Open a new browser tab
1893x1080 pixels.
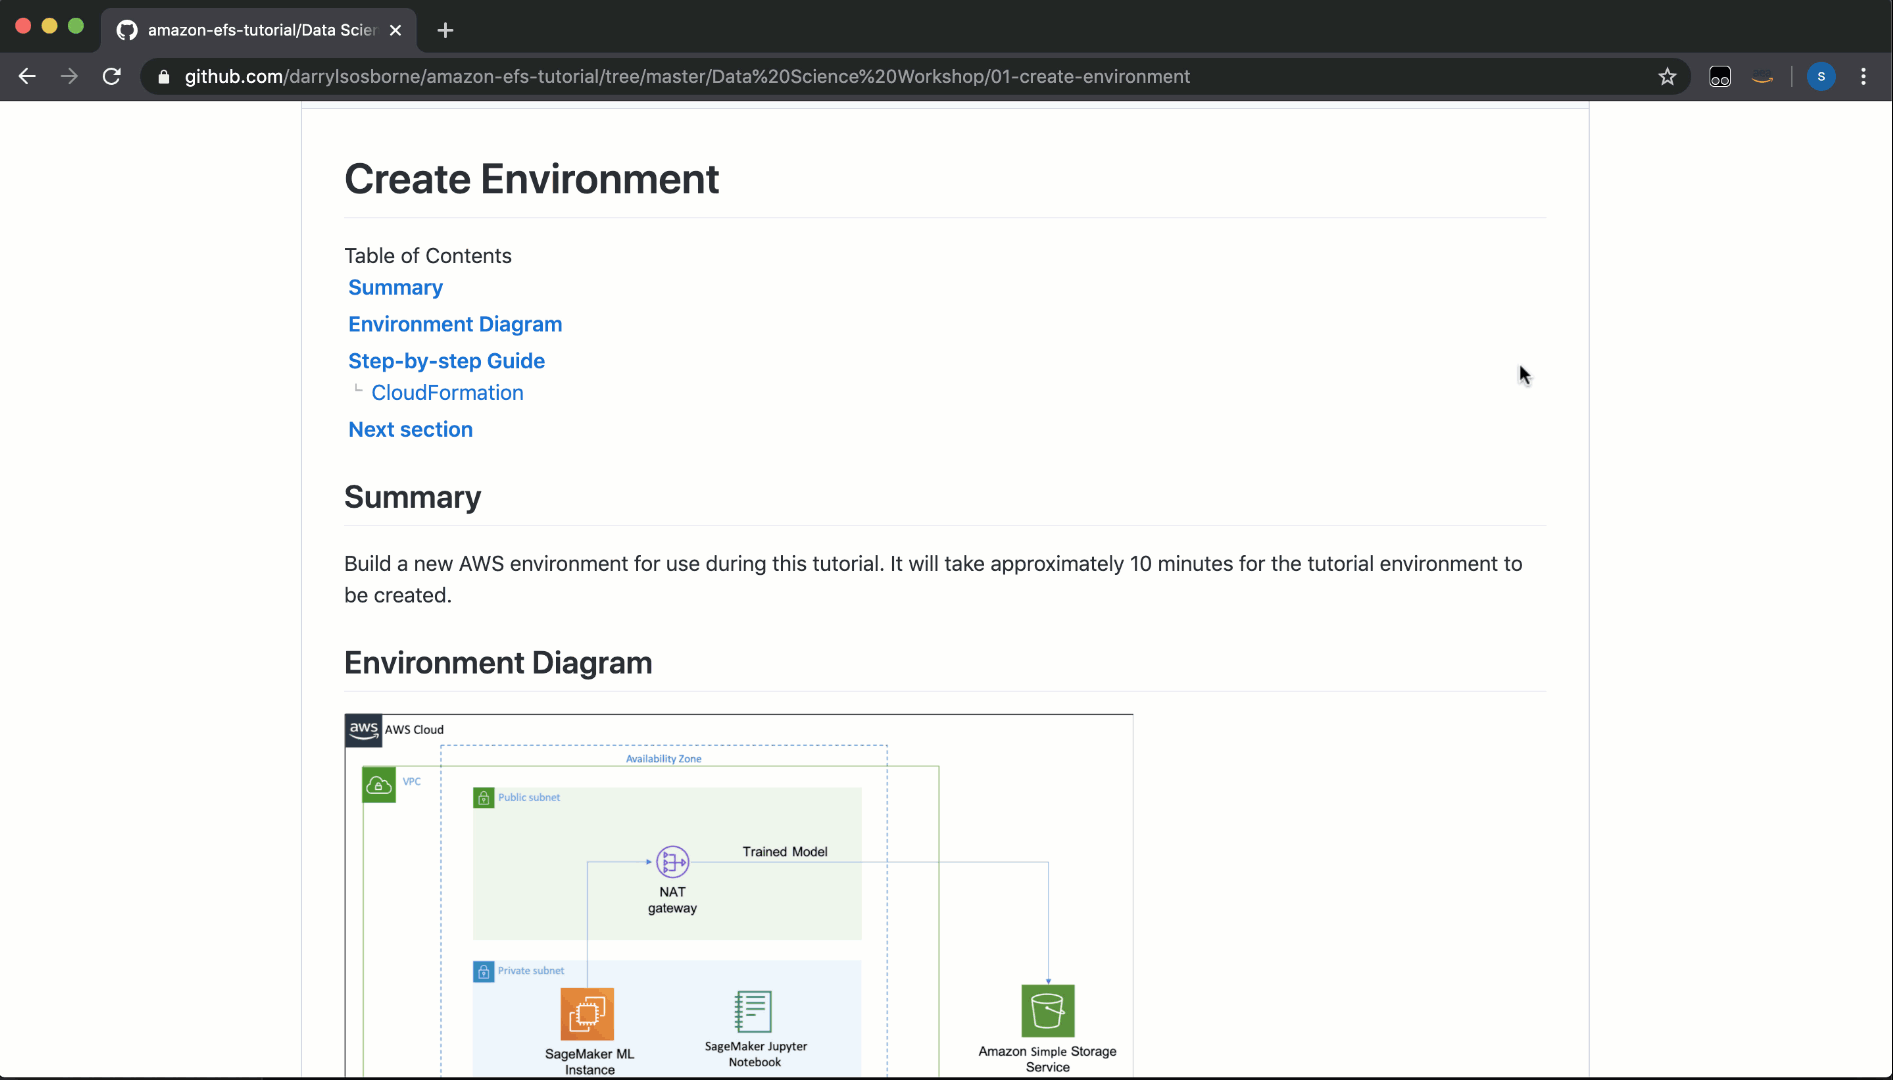446,30
